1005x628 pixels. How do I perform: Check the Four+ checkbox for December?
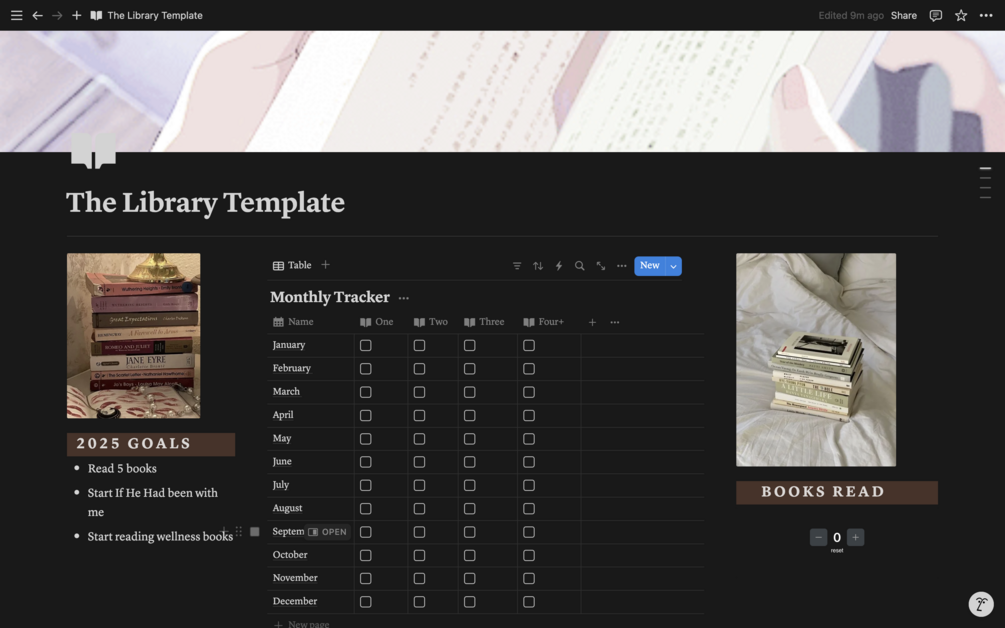click(528, 601)
